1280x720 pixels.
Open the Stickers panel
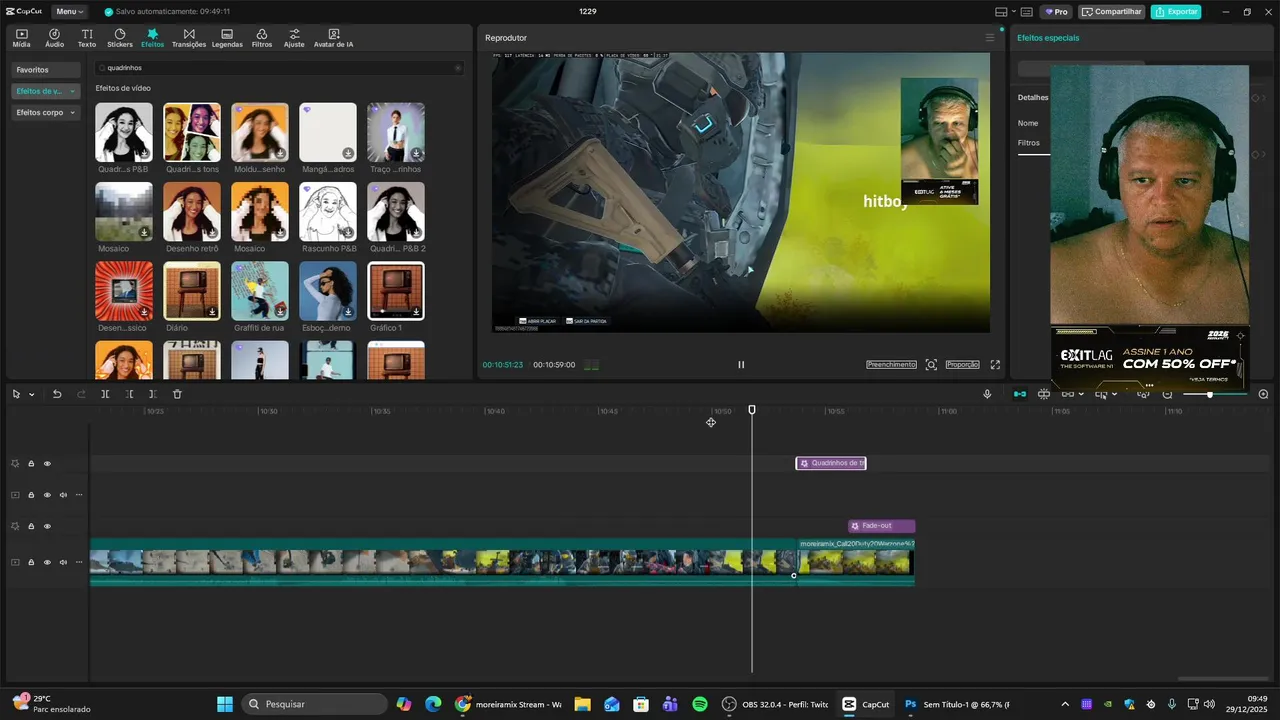coord(120,38)
